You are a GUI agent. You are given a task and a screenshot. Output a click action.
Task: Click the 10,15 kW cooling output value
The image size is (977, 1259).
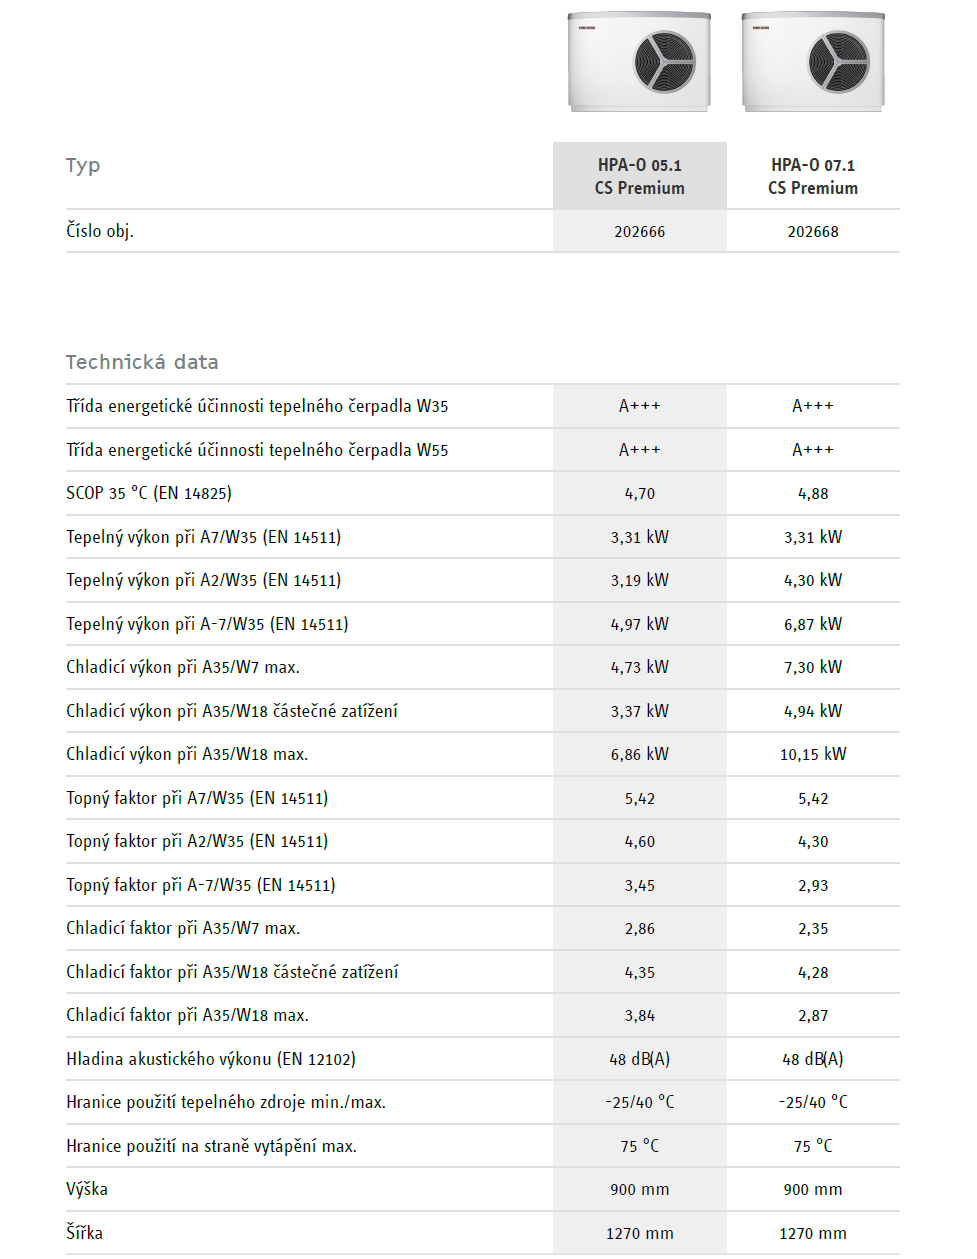pos(813,755)
